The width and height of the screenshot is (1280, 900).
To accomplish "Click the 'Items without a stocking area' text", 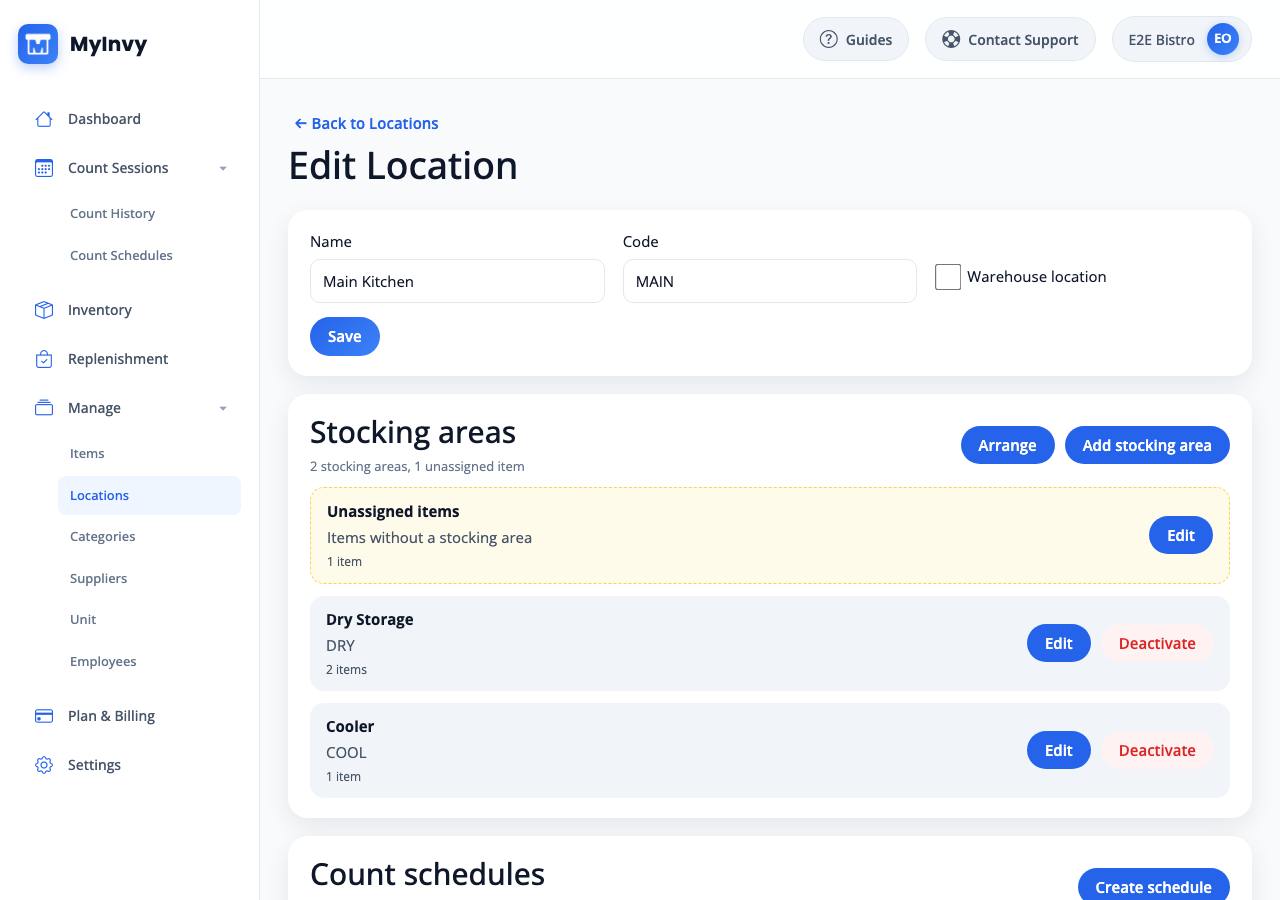I will [429, 537].
